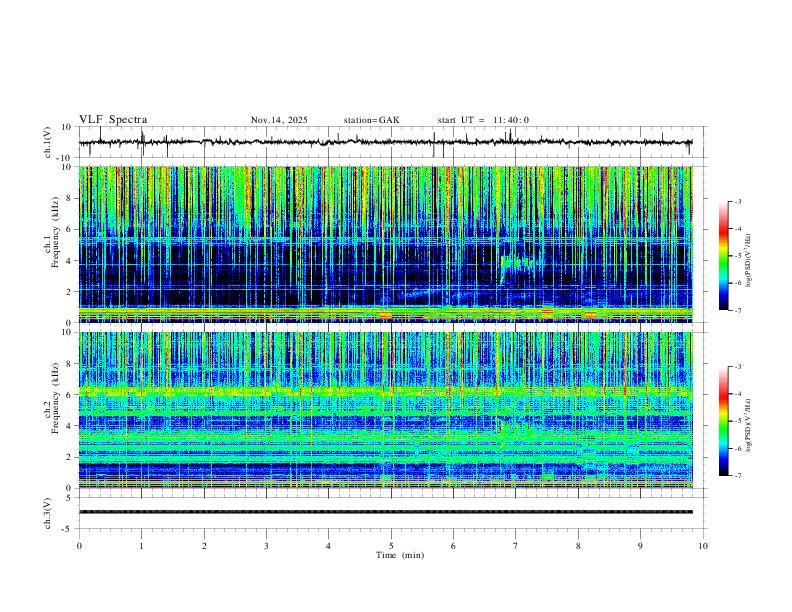Image resolution: width=792 pixels, height=612 pixels.
Task: Click the ch.2 "Frequency (kHz)" axis label
Action: (x=56, y=398)
